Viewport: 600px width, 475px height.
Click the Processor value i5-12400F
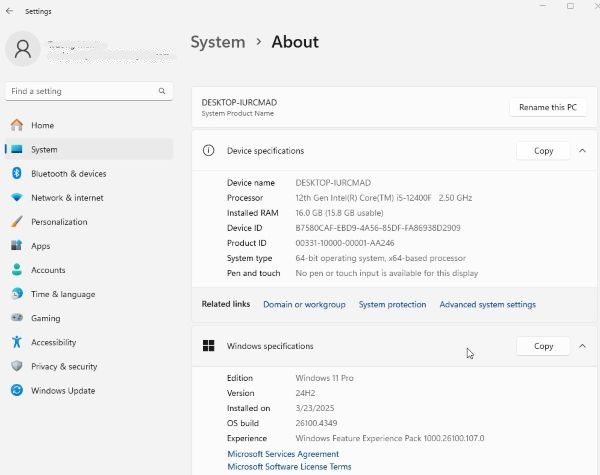383,198
